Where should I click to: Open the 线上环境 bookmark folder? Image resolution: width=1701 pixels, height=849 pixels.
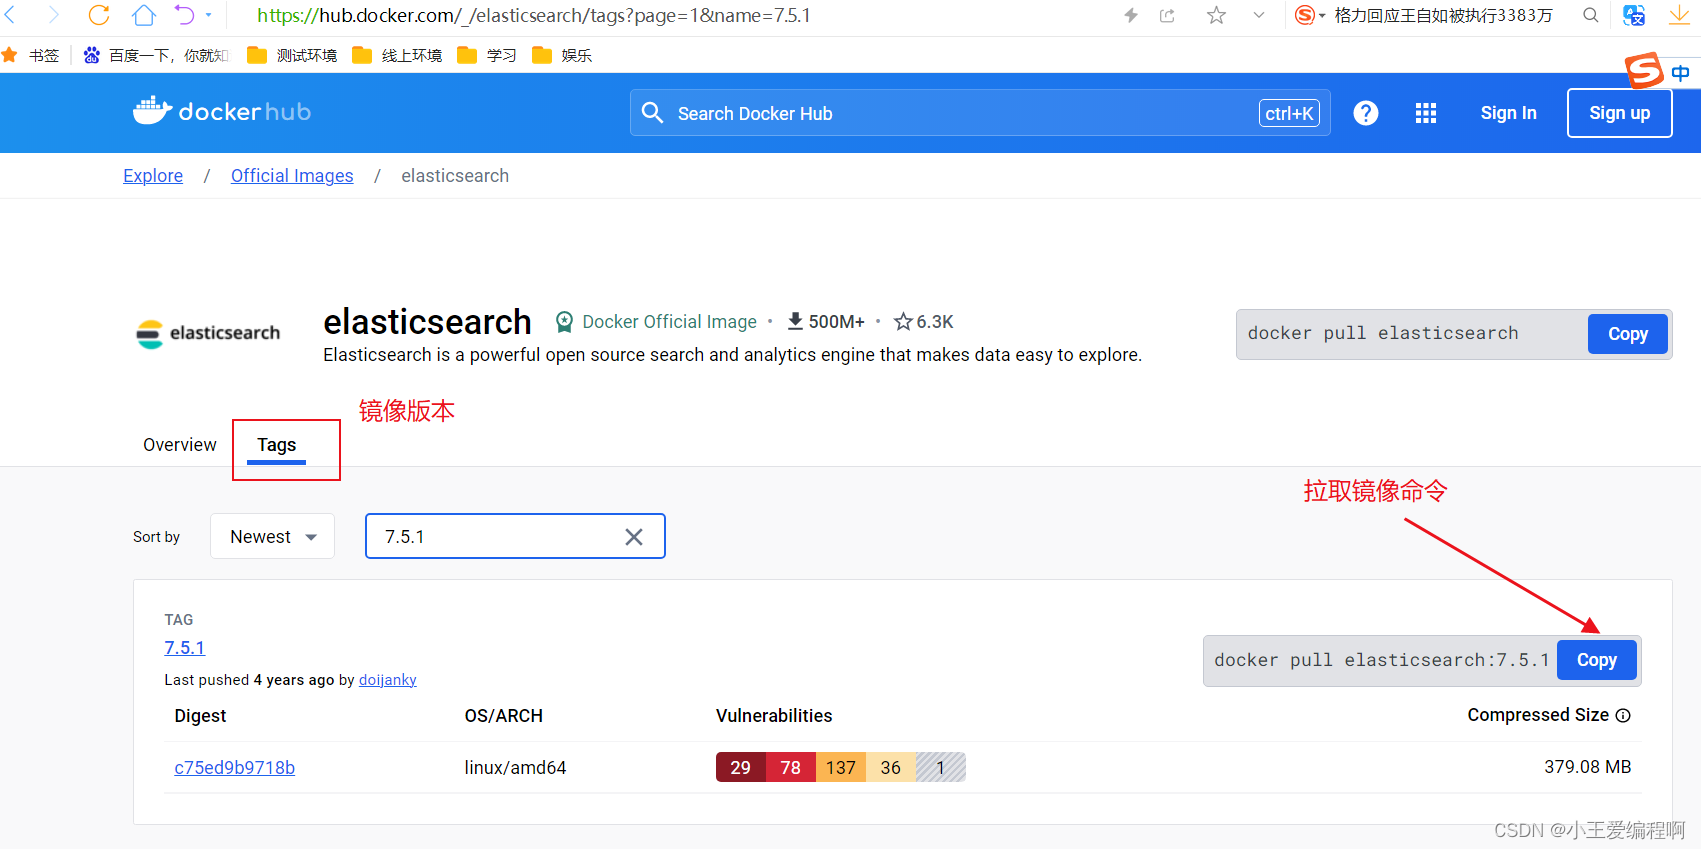(x=397, y=55)
